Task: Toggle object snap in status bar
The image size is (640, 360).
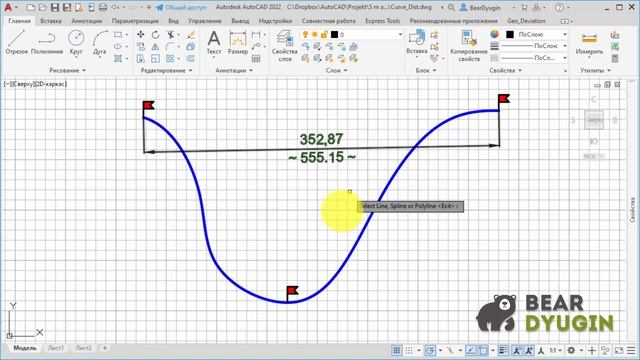Action: coord(483,350)
